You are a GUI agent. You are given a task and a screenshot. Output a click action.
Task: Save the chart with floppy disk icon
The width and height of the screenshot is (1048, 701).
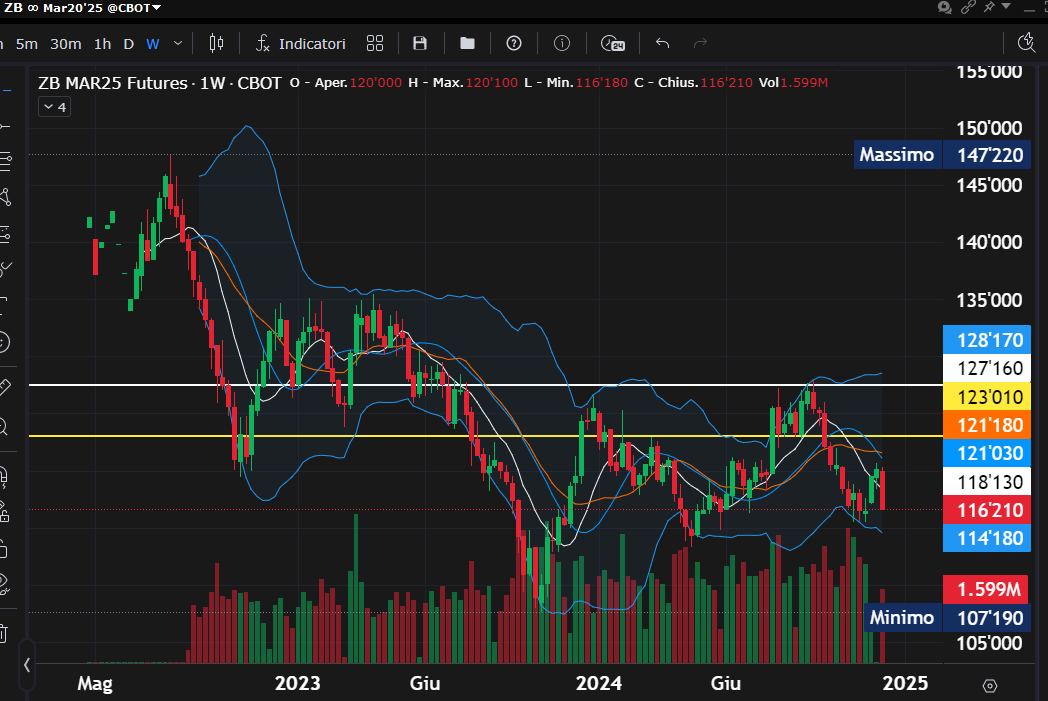point(420,43)
